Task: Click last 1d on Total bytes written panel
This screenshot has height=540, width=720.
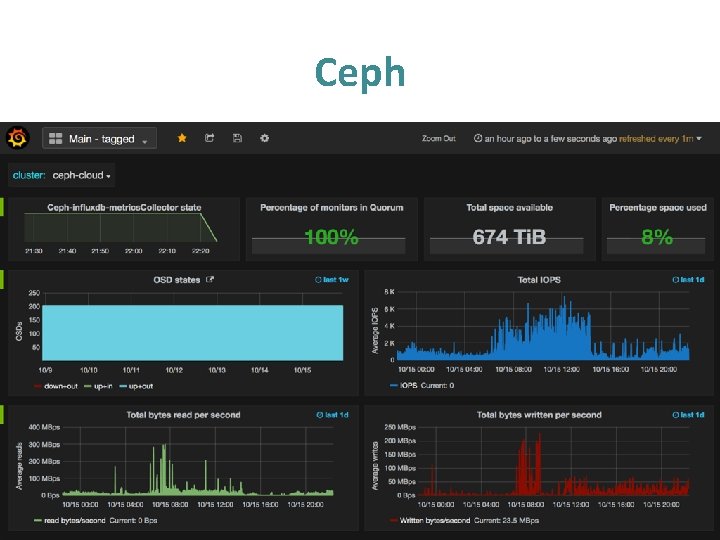Action: click(688, 415)
